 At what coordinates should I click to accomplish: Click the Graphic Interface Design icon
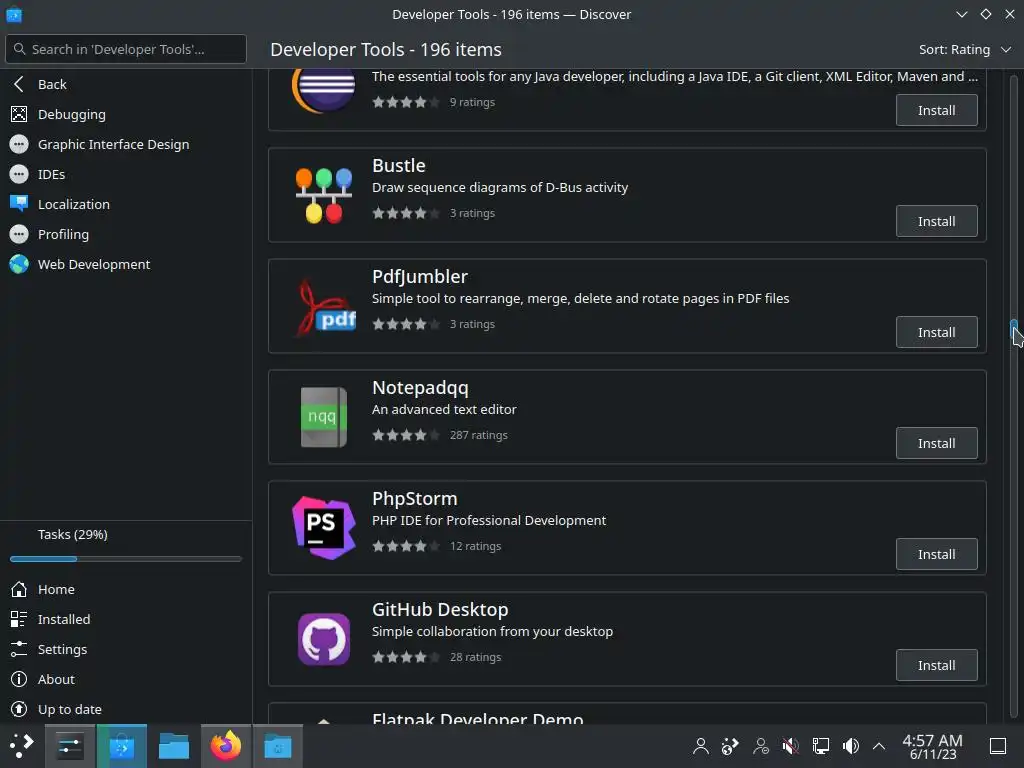point(19,144)
